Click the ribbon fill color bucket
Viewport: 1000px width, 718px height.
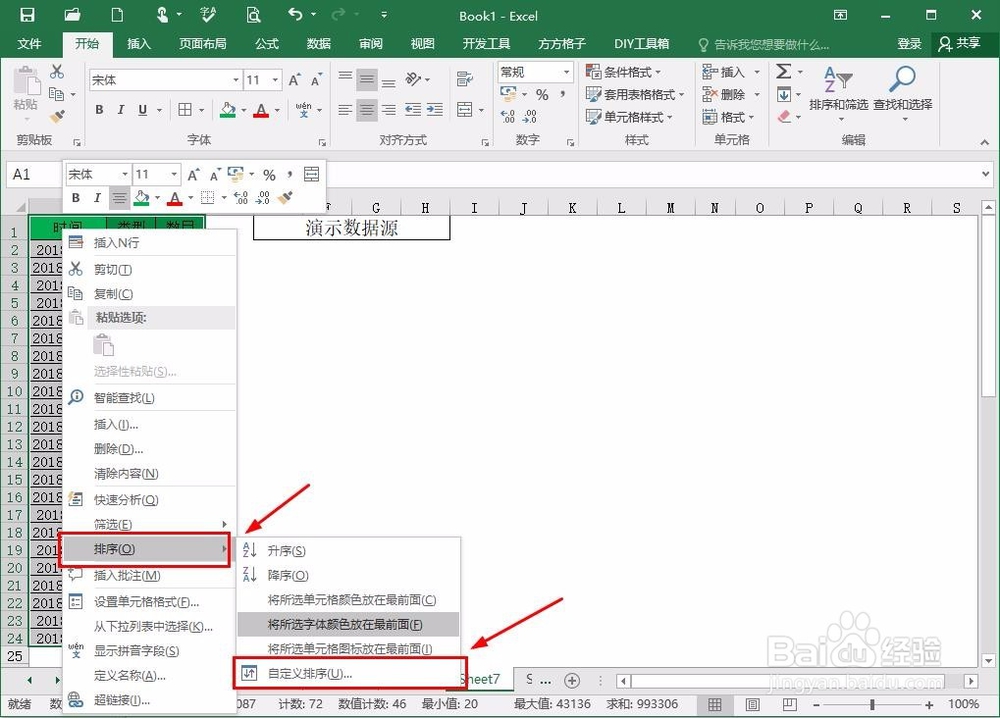[227, 110]
